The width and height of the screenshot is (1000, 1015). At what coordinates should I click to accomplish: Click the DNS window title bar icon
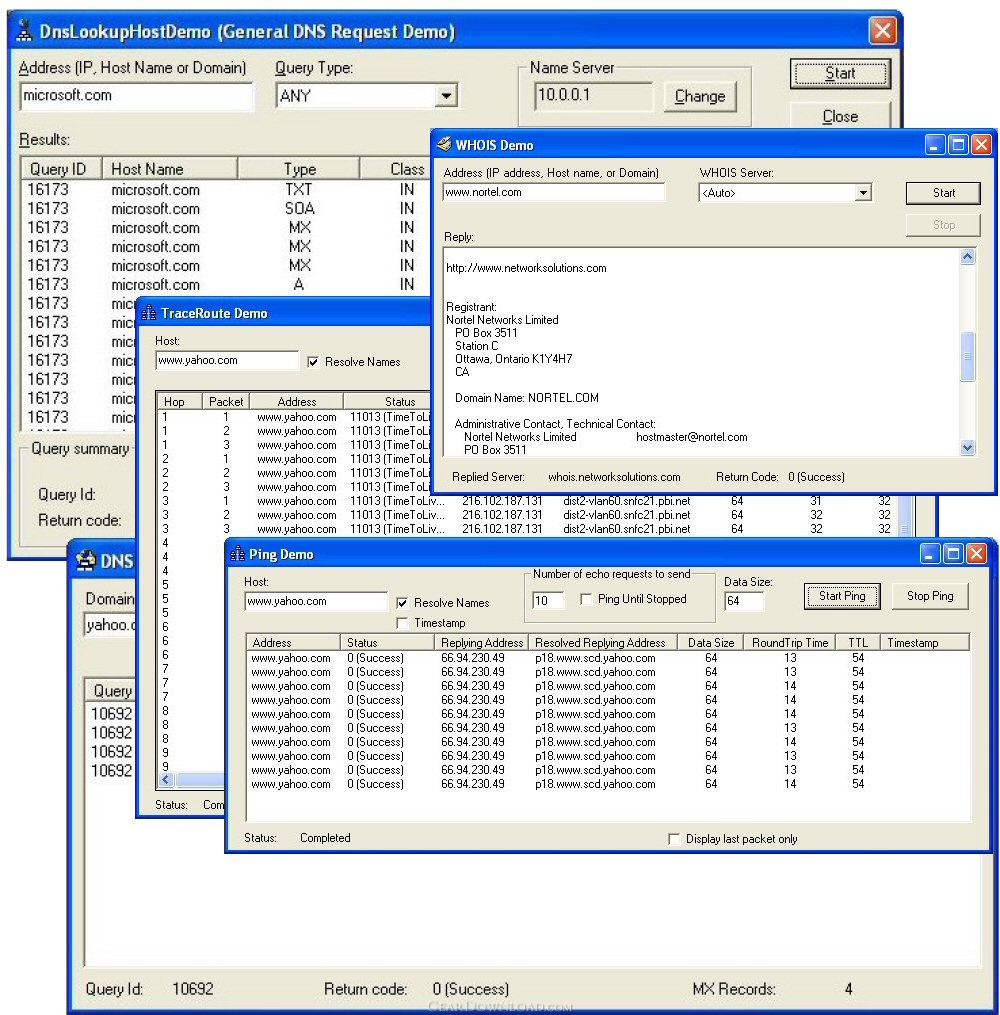[x=85, y=561]
